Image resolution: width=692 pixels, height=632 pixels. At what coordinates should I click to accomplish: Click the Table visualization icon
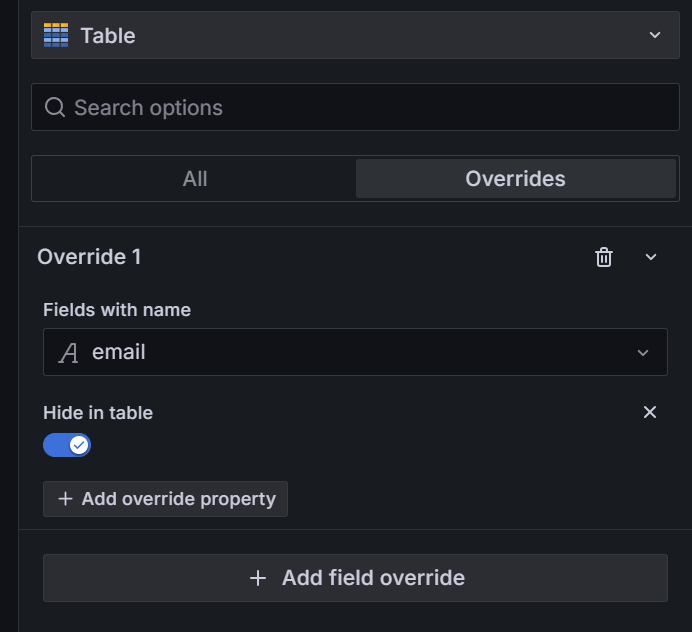pyautogui.click(x=56, y=35)
